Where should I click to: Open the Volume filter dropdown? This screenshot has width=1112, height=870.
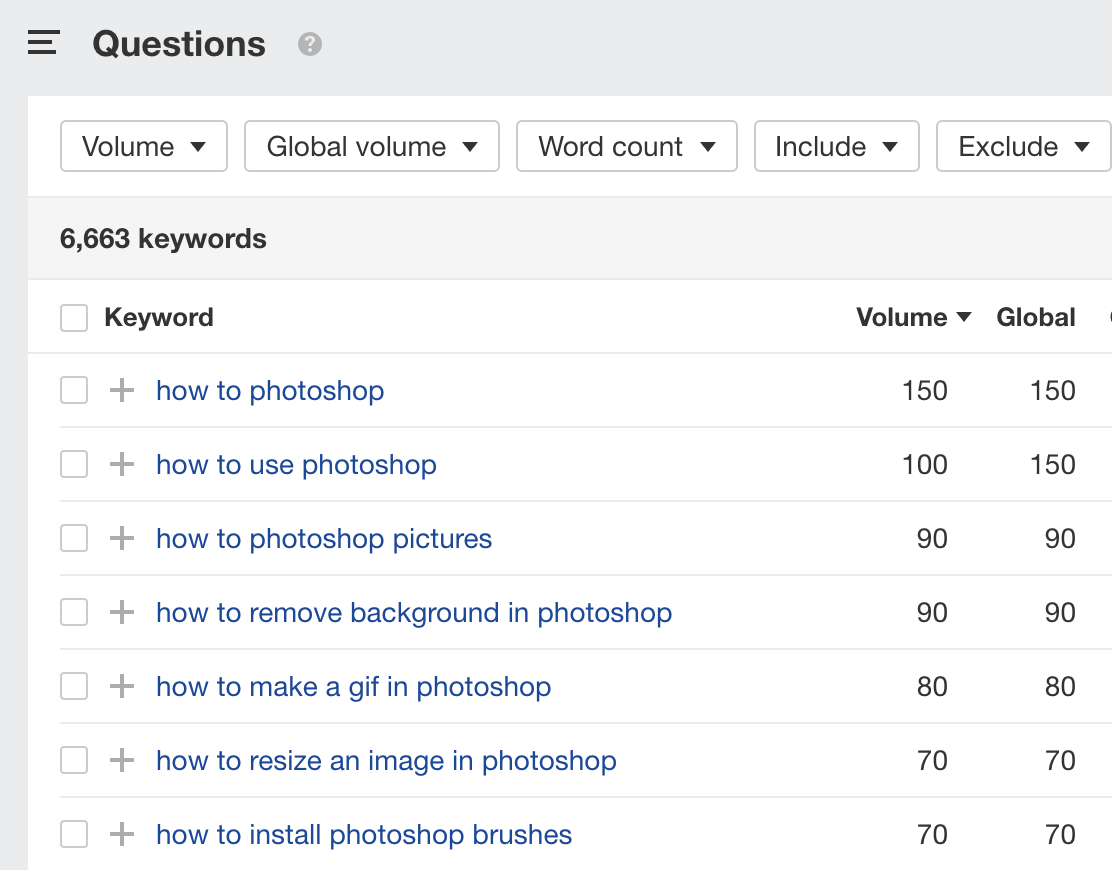(144, 146)
